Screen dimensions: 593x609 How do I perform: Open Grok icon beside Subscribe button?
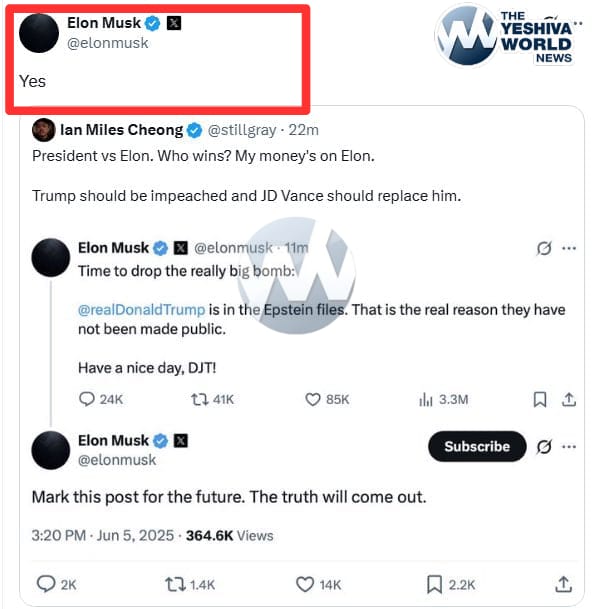[x=544, y=447]
